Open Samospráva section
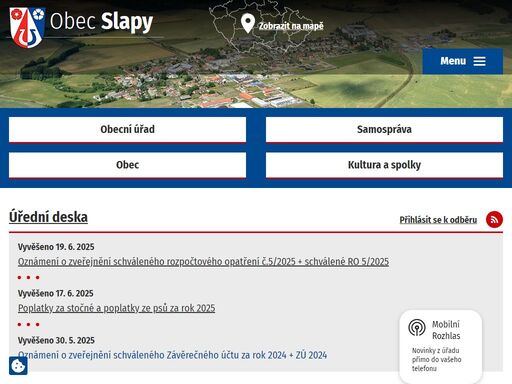This screenshot has width=512, height=384. click(x=384, y=130)
